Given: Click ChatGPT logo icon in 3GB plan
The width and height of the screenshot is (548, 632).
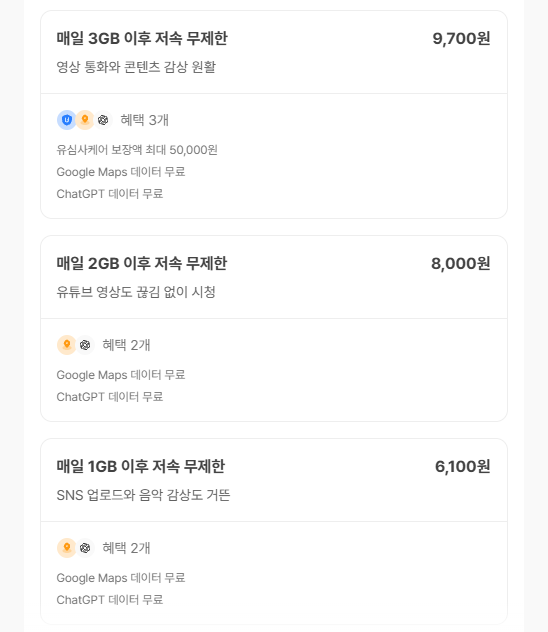Looking at the screenshot, I should [103, 120].
